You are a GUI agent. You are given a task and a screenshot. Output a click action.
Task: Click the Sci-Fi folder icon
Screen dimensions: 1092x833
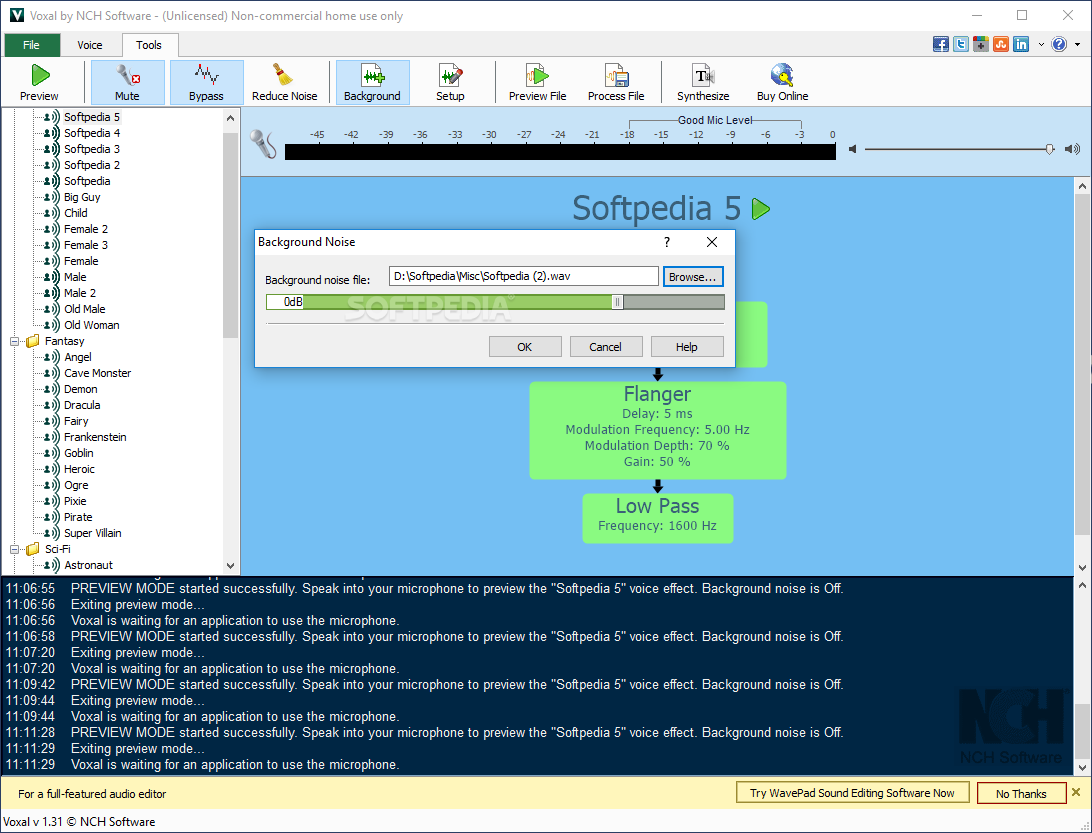tap(33, 549)
